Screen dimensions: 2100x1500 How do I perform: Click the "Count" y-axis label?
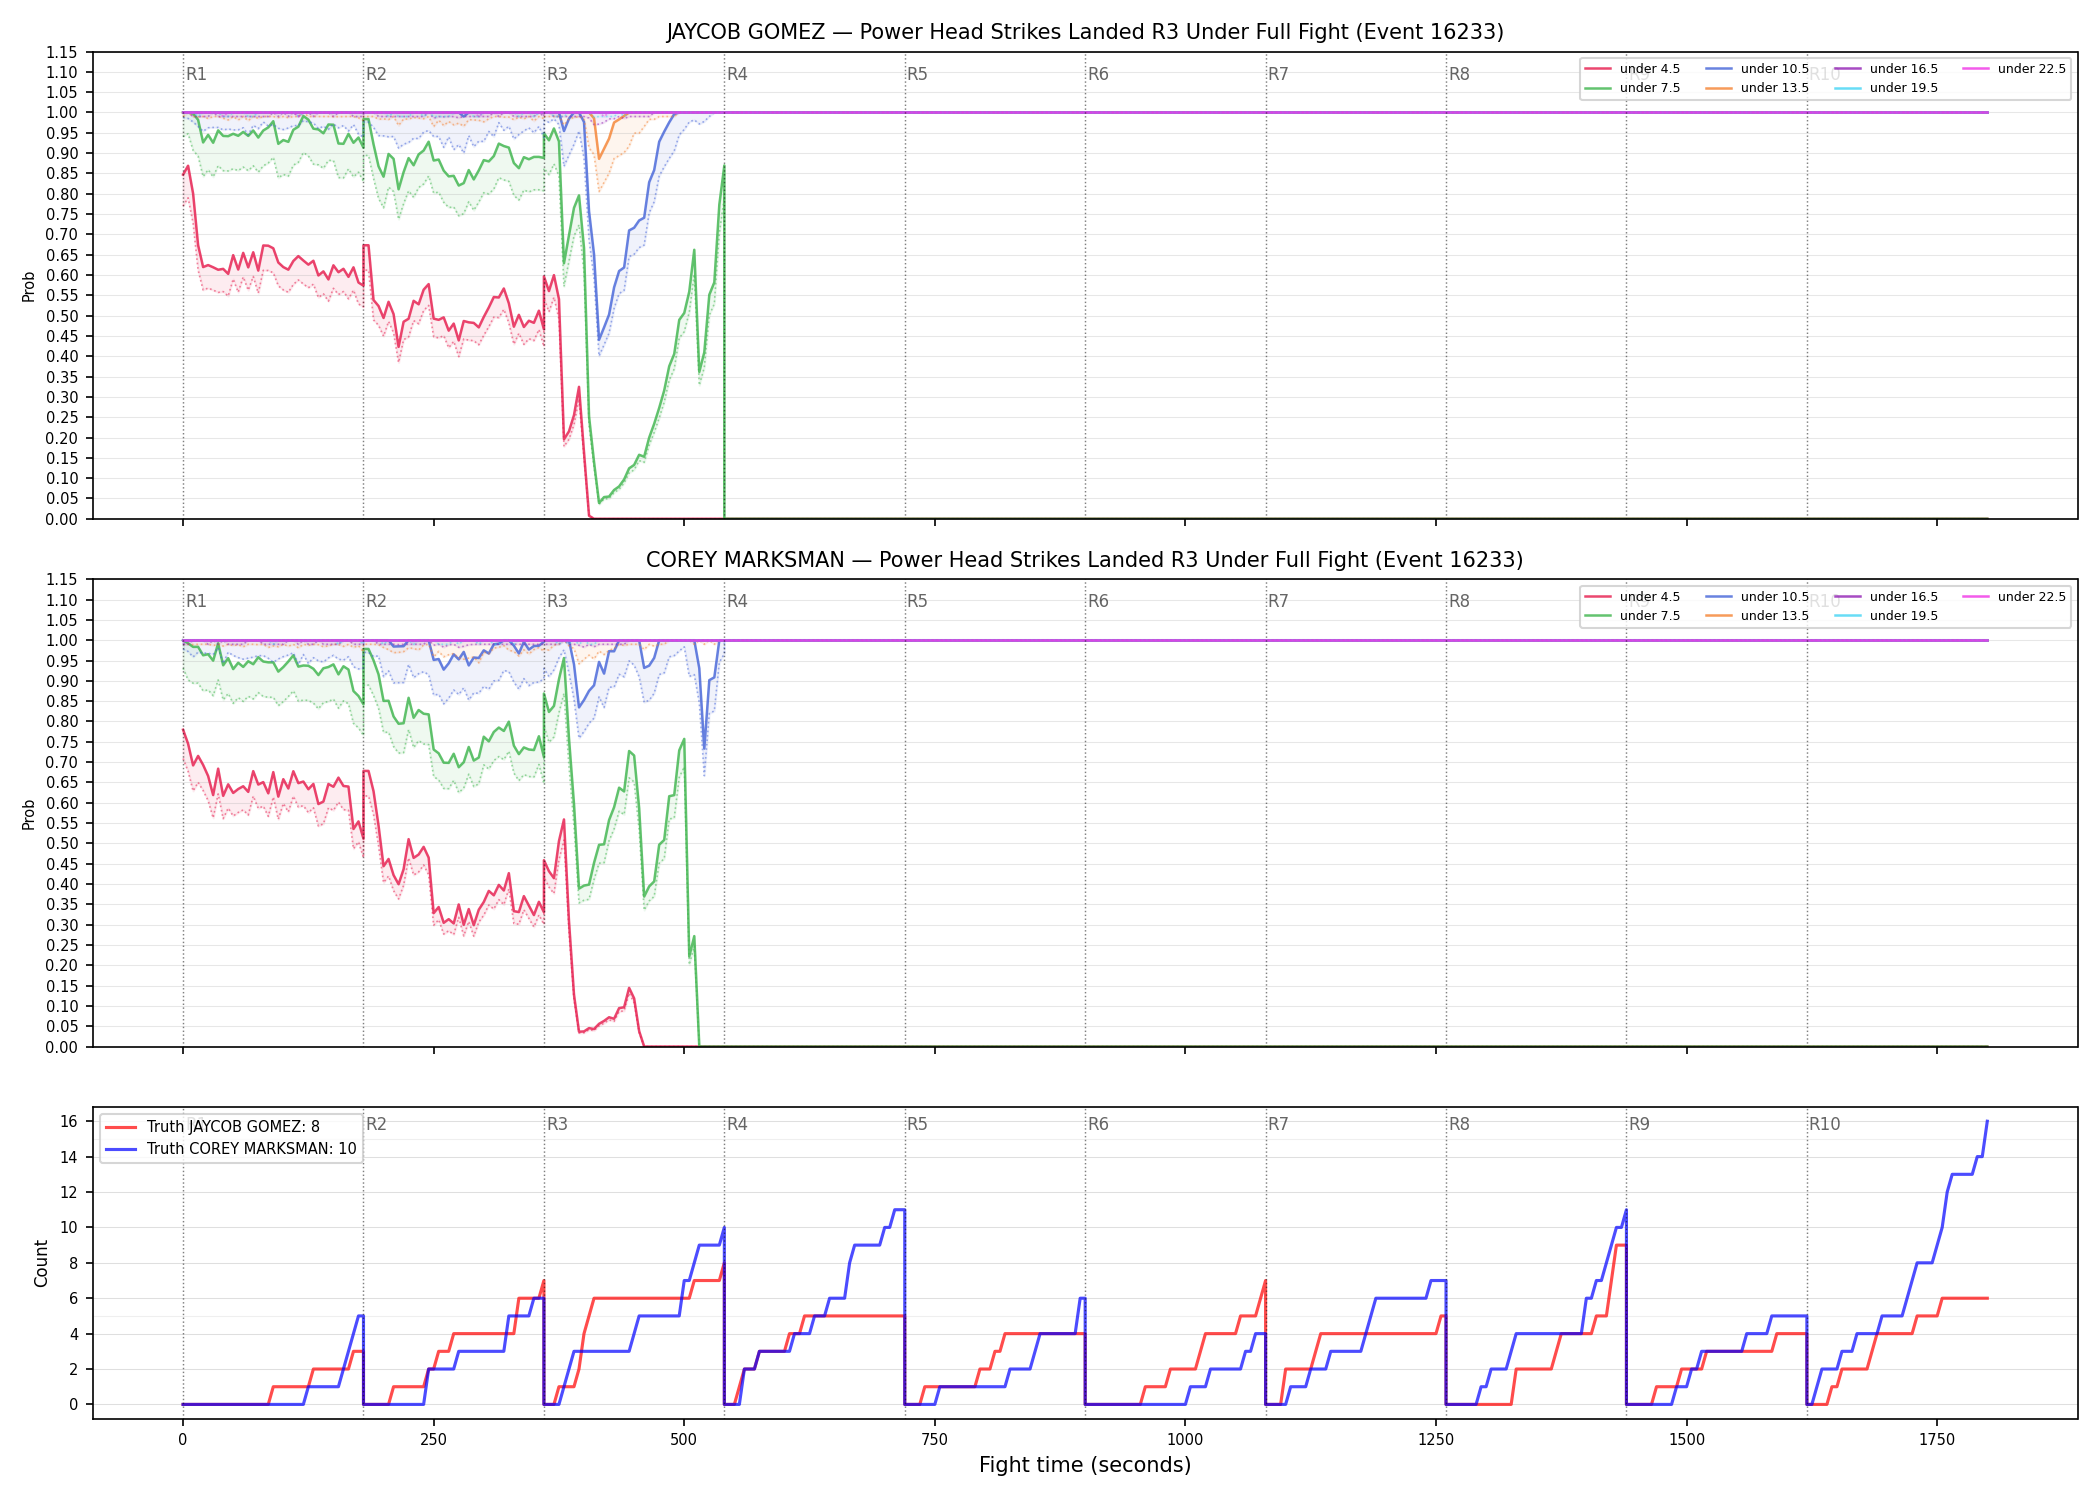tap(41, 1263)
